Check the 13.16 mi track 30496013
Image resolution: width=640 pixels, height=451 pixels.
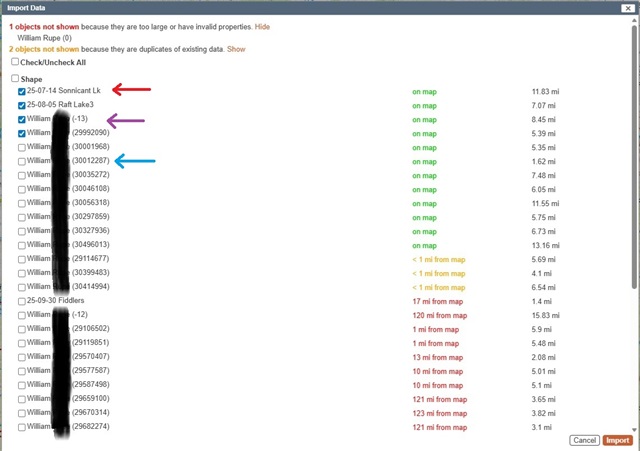22,245
